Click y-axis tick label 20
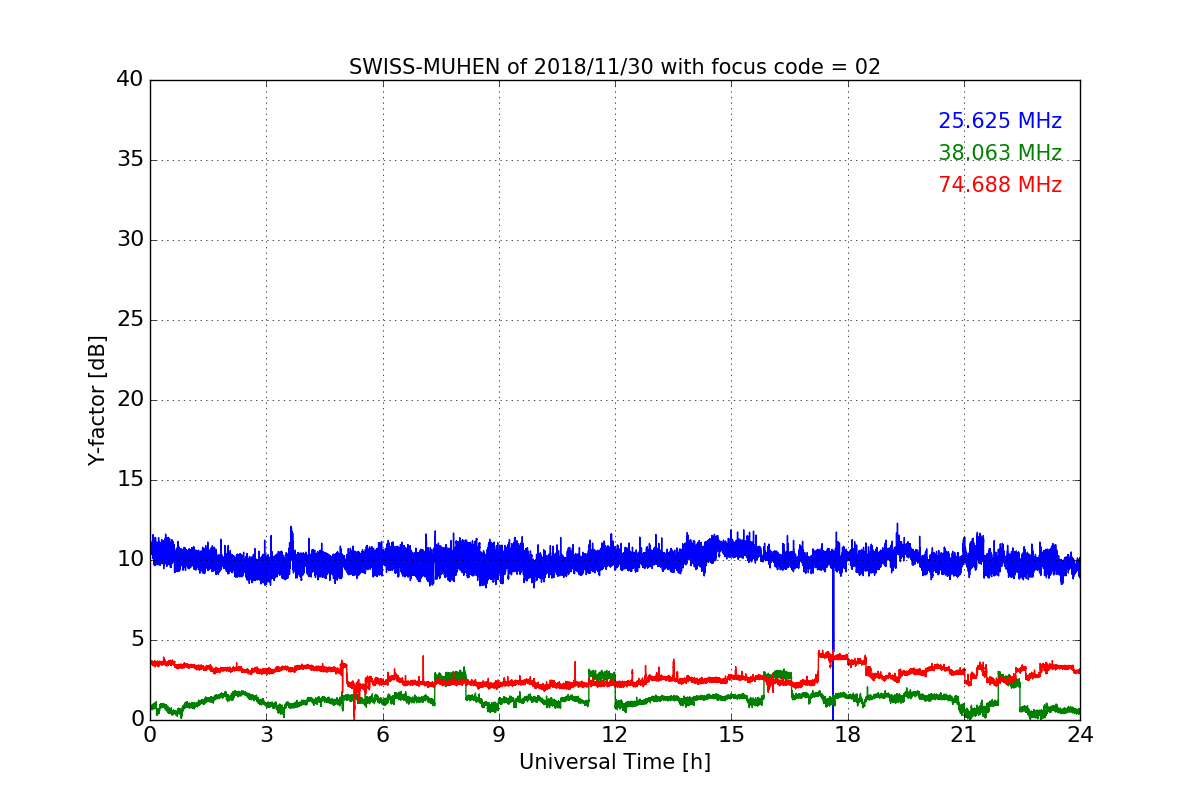The height and width of the screenshot is (800, 1200). click(x=130, y=399)
